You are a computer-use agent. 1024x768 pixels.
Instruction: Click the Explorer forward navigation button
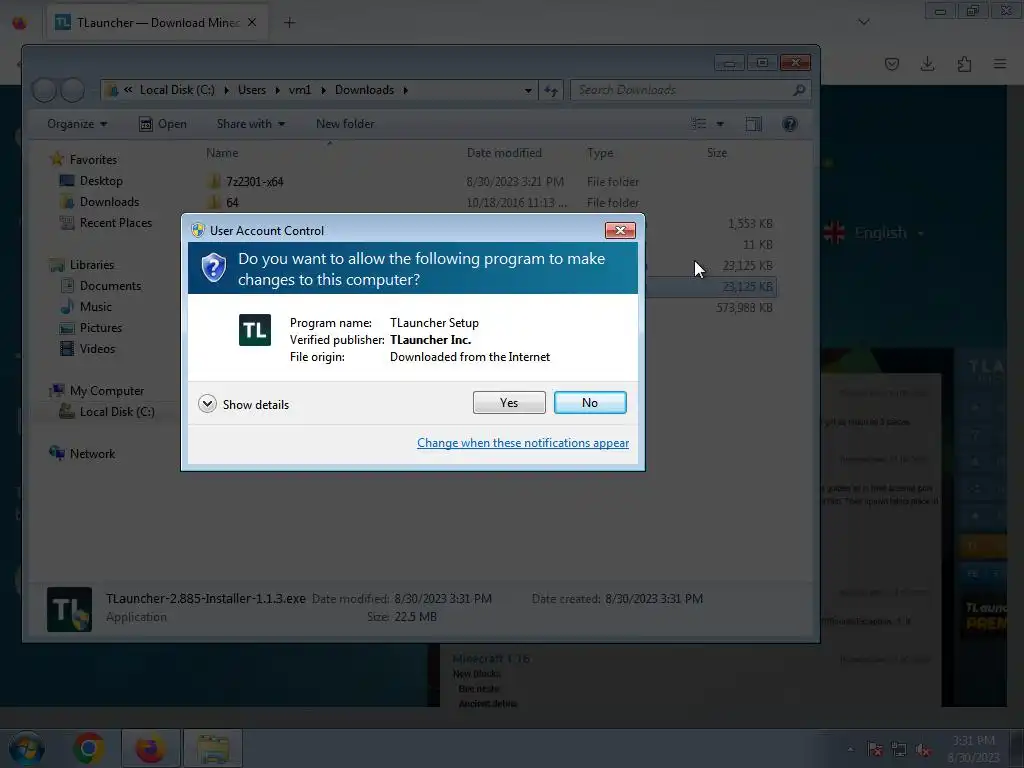[72, 90]
